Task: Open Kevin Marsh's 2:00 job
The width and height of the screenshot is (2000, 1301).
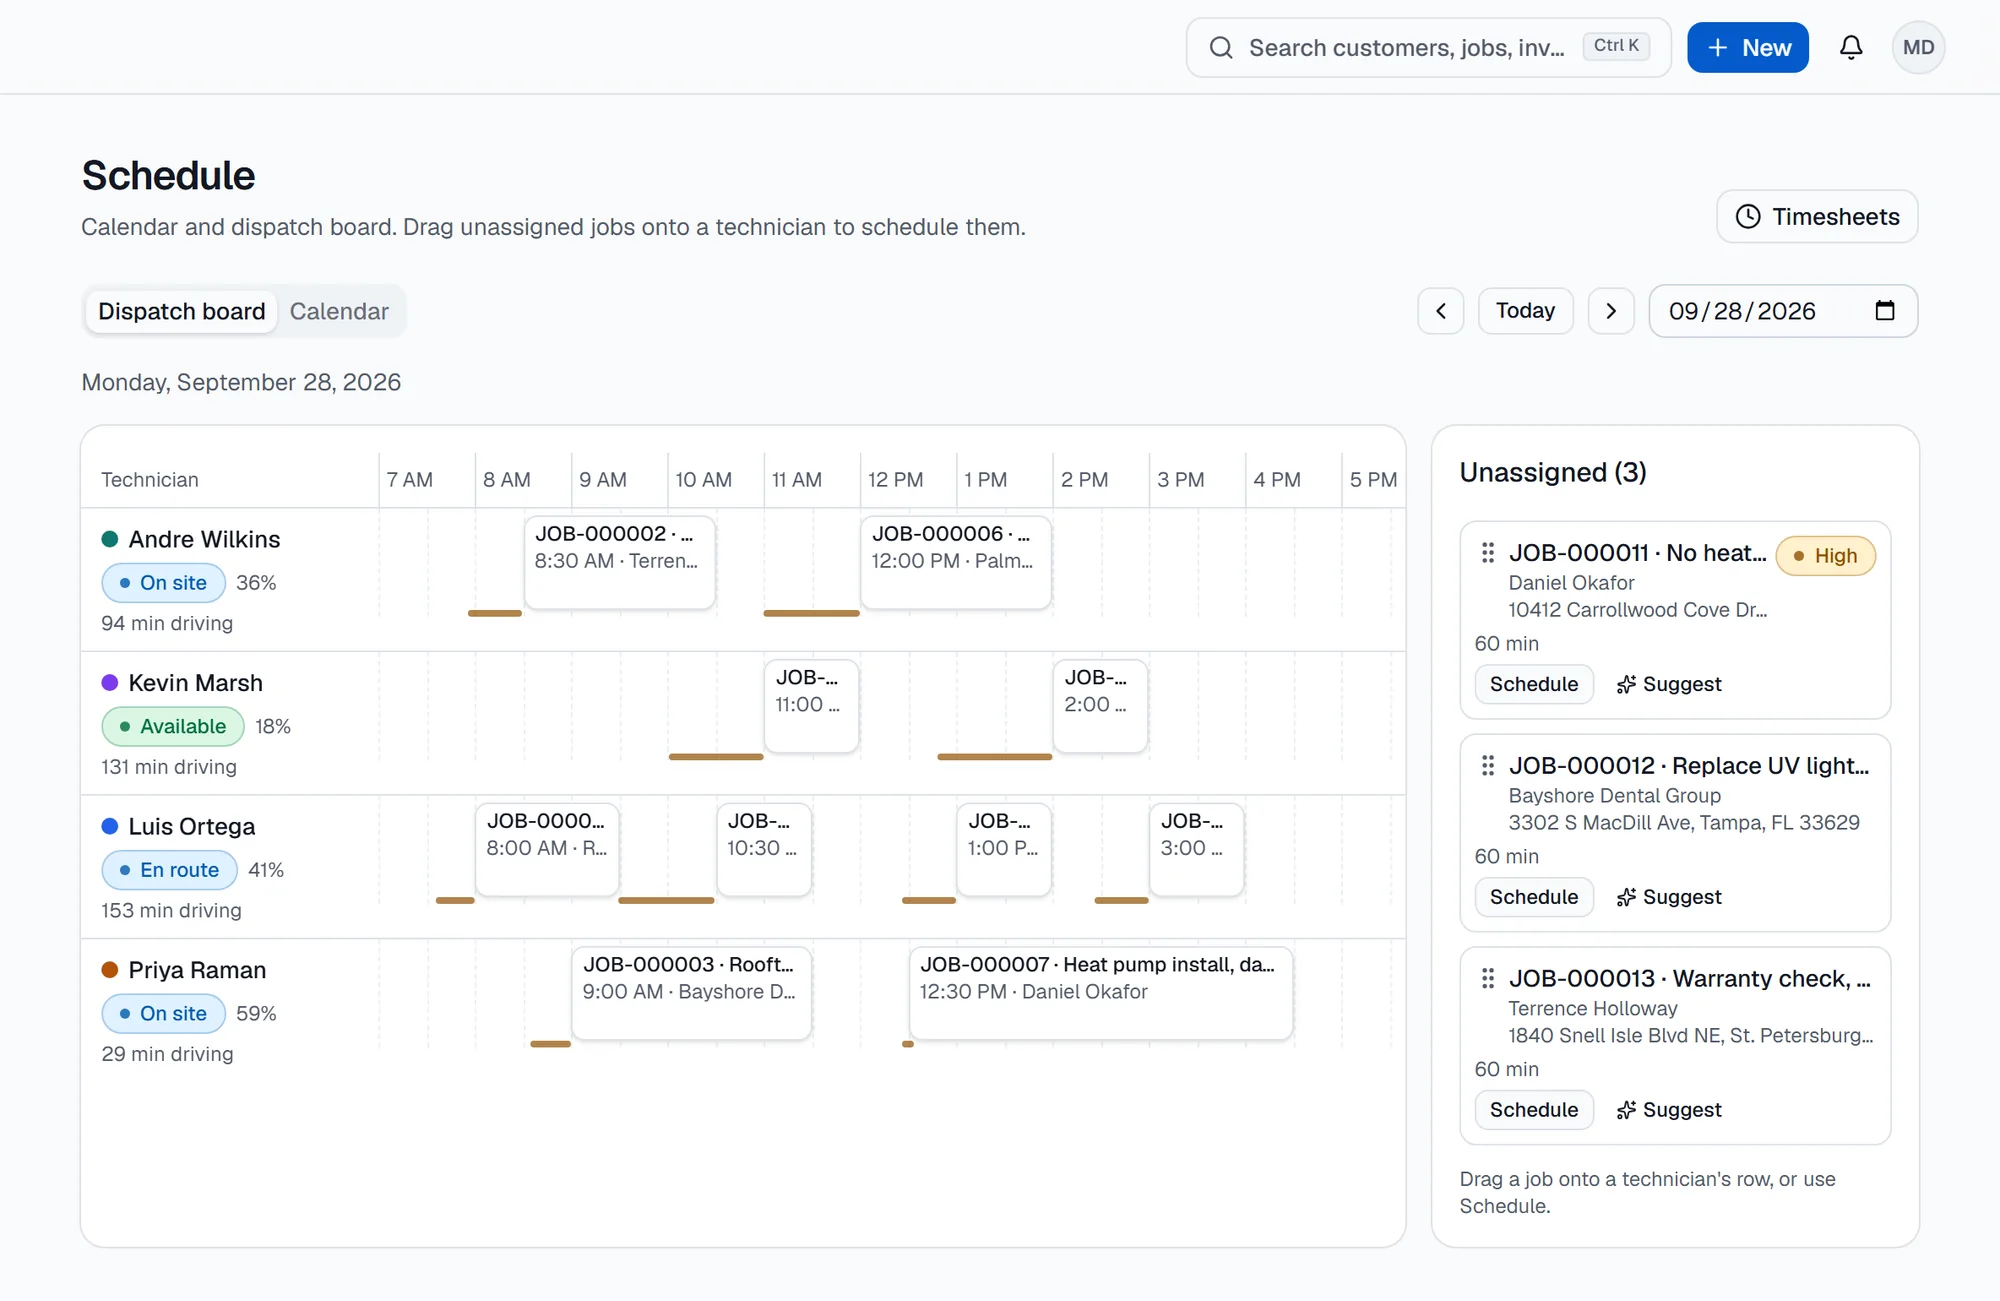Action: (x=1100, y=706)
